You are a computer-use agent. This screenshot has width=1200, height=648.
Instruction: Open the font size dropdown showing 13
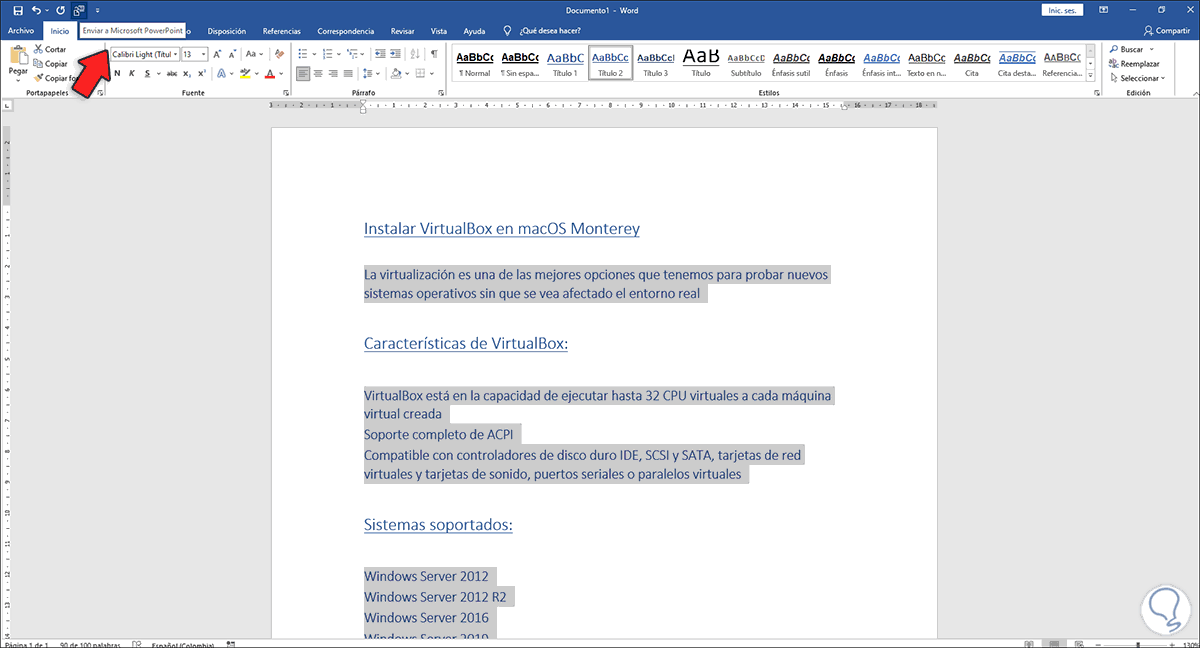point(204,54)
